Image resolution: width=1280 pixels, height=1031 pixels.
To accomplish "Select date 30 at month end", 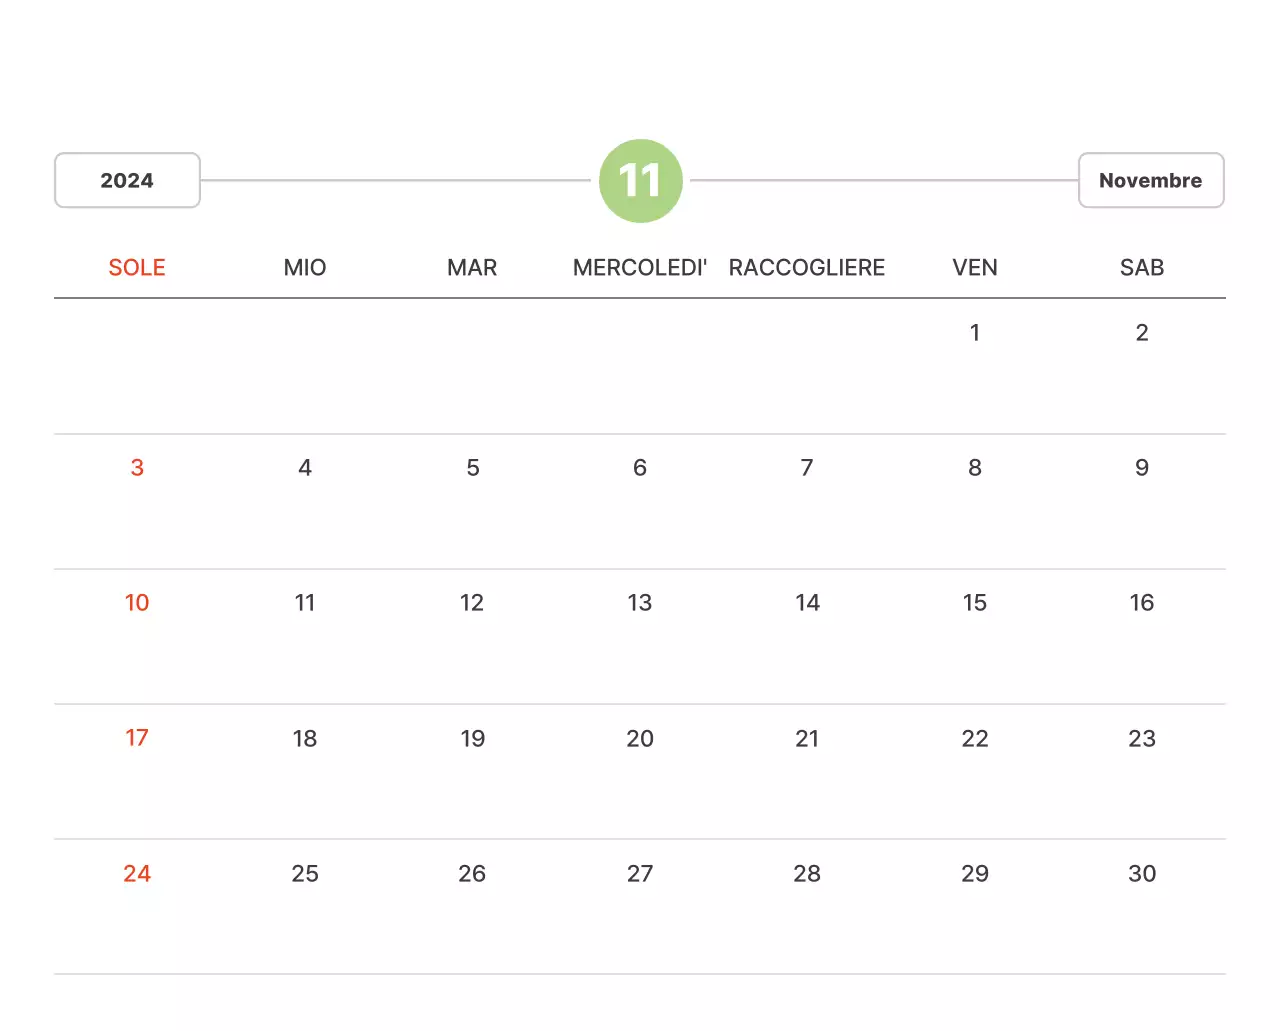I will pos(1141,874).
